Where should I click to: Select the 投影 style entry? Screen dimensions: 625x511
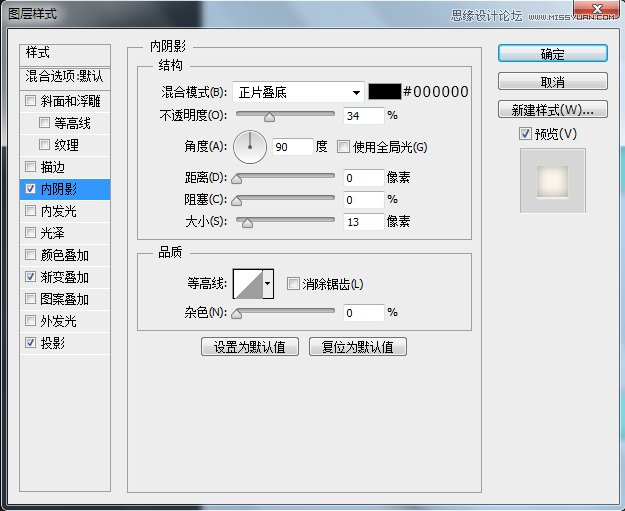point(53,342)
